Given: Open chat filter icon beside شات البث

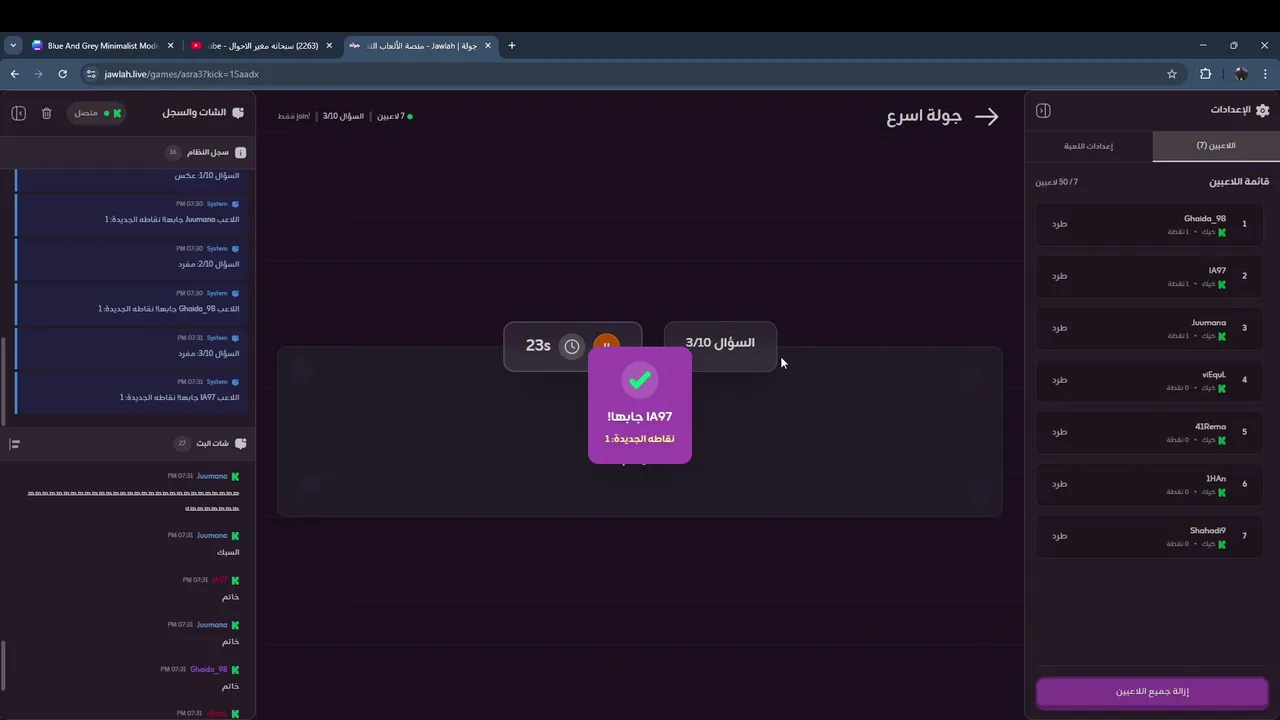Looking at the screenshot, I should (14, 443).
